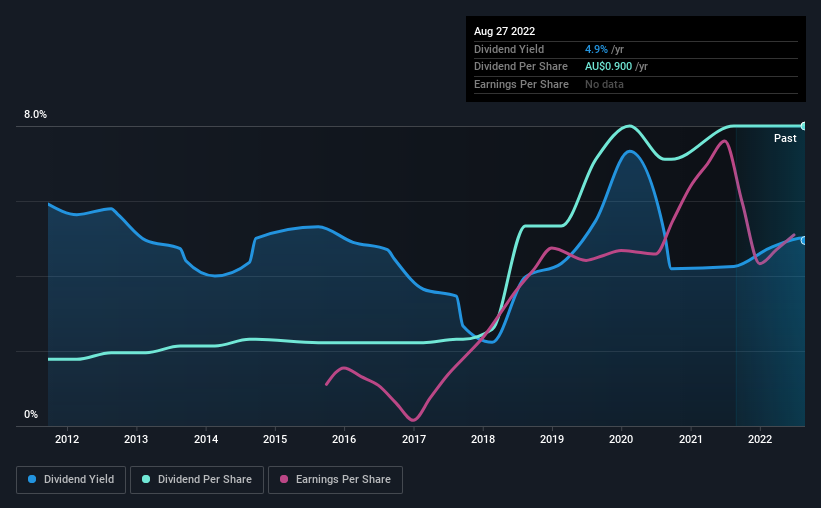821x508 pixels.
Task: Click the teal Dividend Per Share legend dot
Action: tap(146, 479)
